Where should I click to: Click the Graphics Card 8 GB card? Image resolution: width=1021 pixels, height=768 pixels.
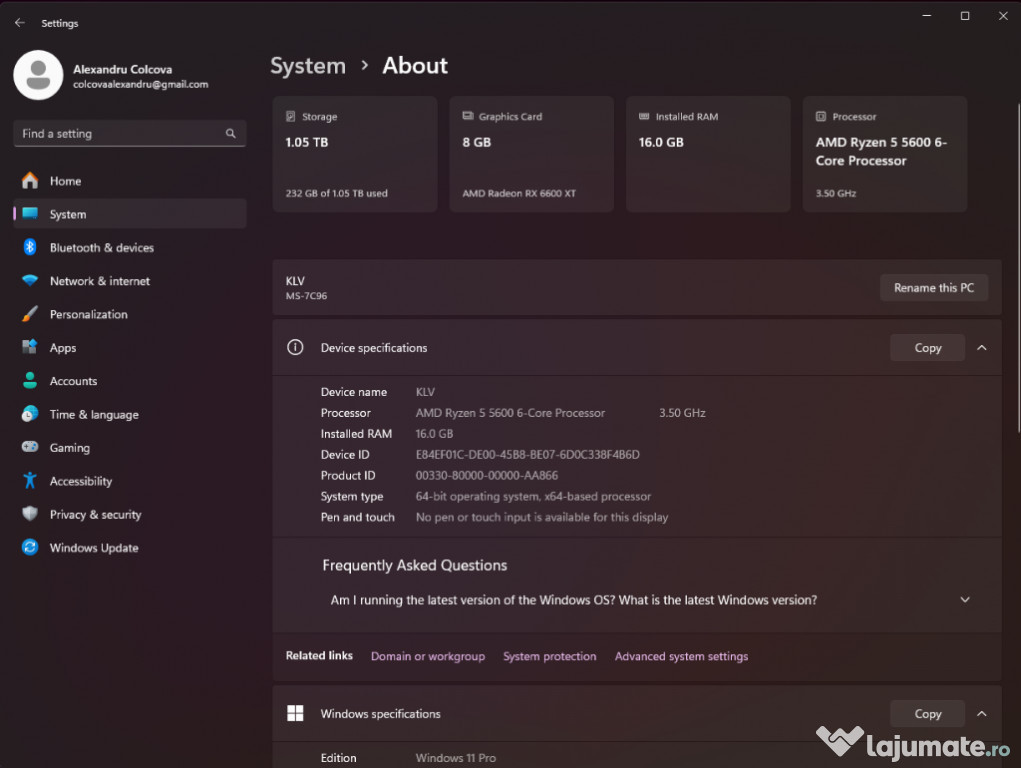coord(531,154)
